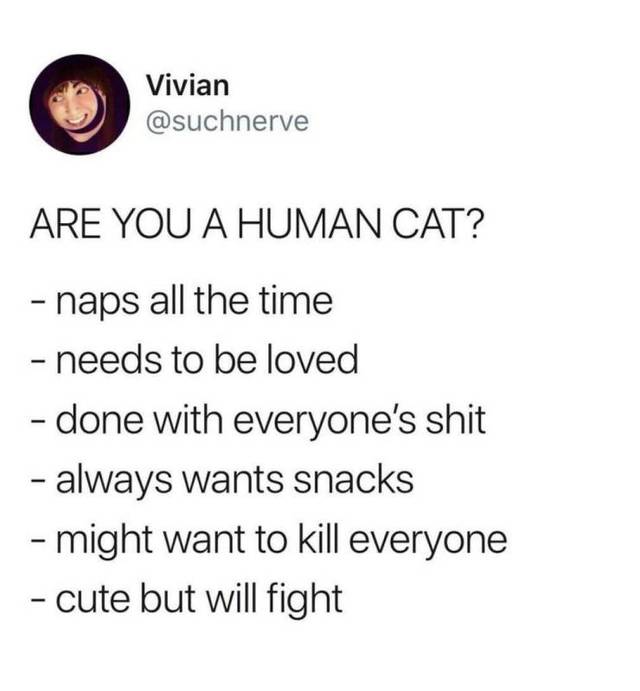The height and width of the screenshot is (691, 640).
Task: Select the "needs to be loved" line
Action: click(194, 360)
